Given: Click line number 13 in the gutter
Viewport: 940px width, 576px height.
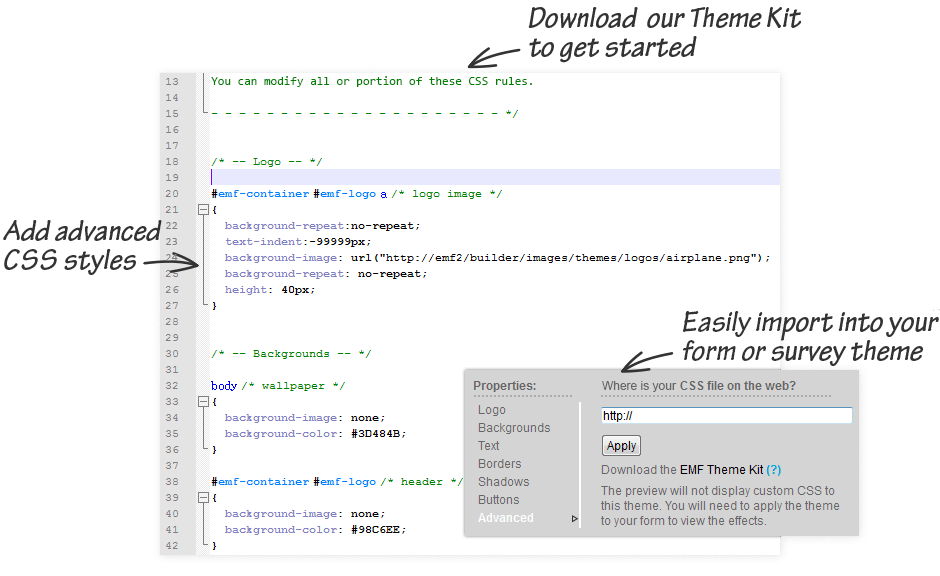Looking at the screenshot, I should point(172,82).
